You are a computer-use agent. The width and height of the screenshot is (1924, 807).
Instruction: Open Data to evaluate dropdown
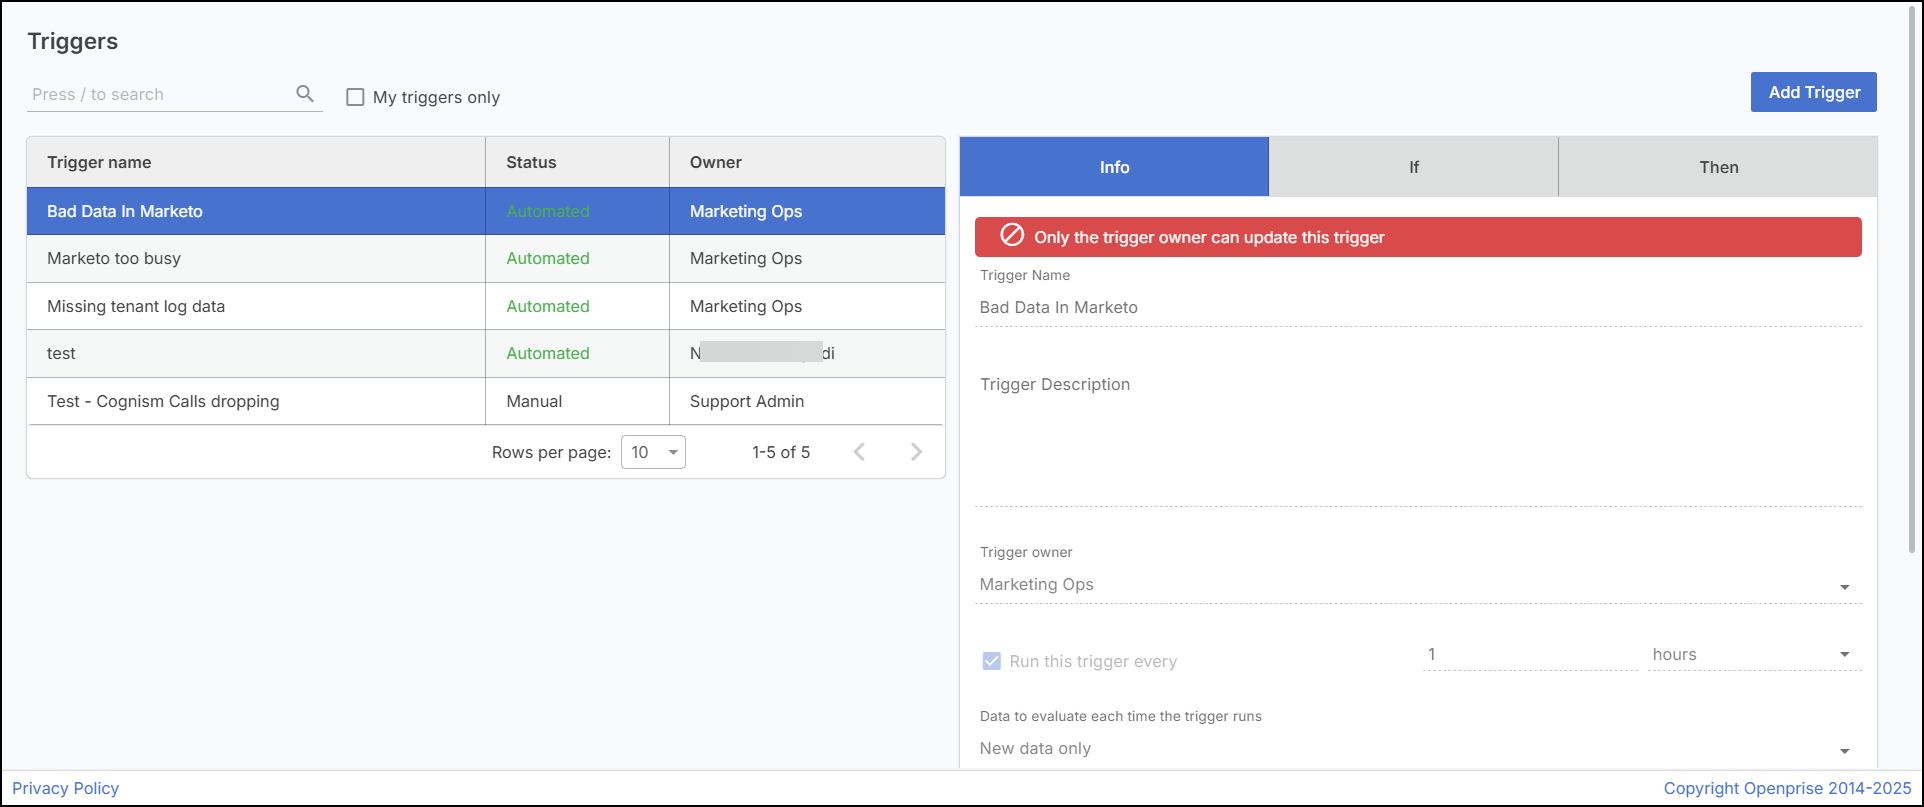[1418, 749]
